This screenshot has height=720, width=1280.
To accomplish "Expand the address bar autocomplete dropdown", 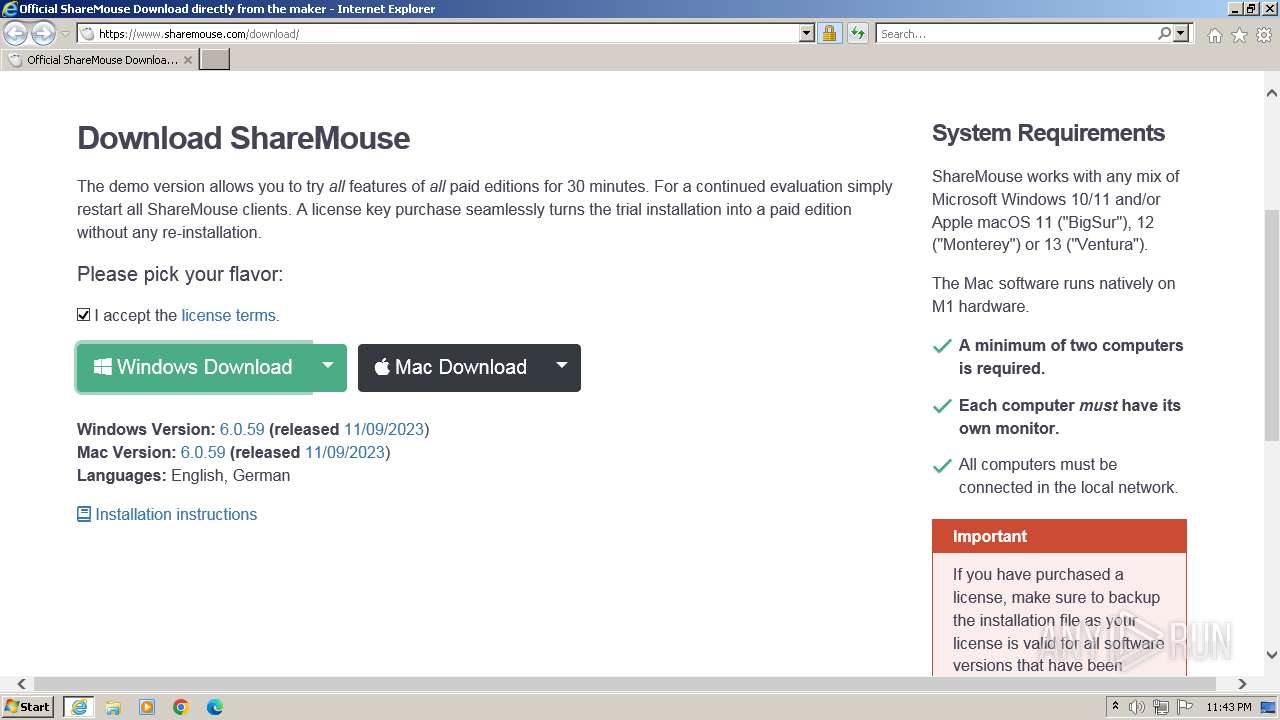I will tap(807, 33).
